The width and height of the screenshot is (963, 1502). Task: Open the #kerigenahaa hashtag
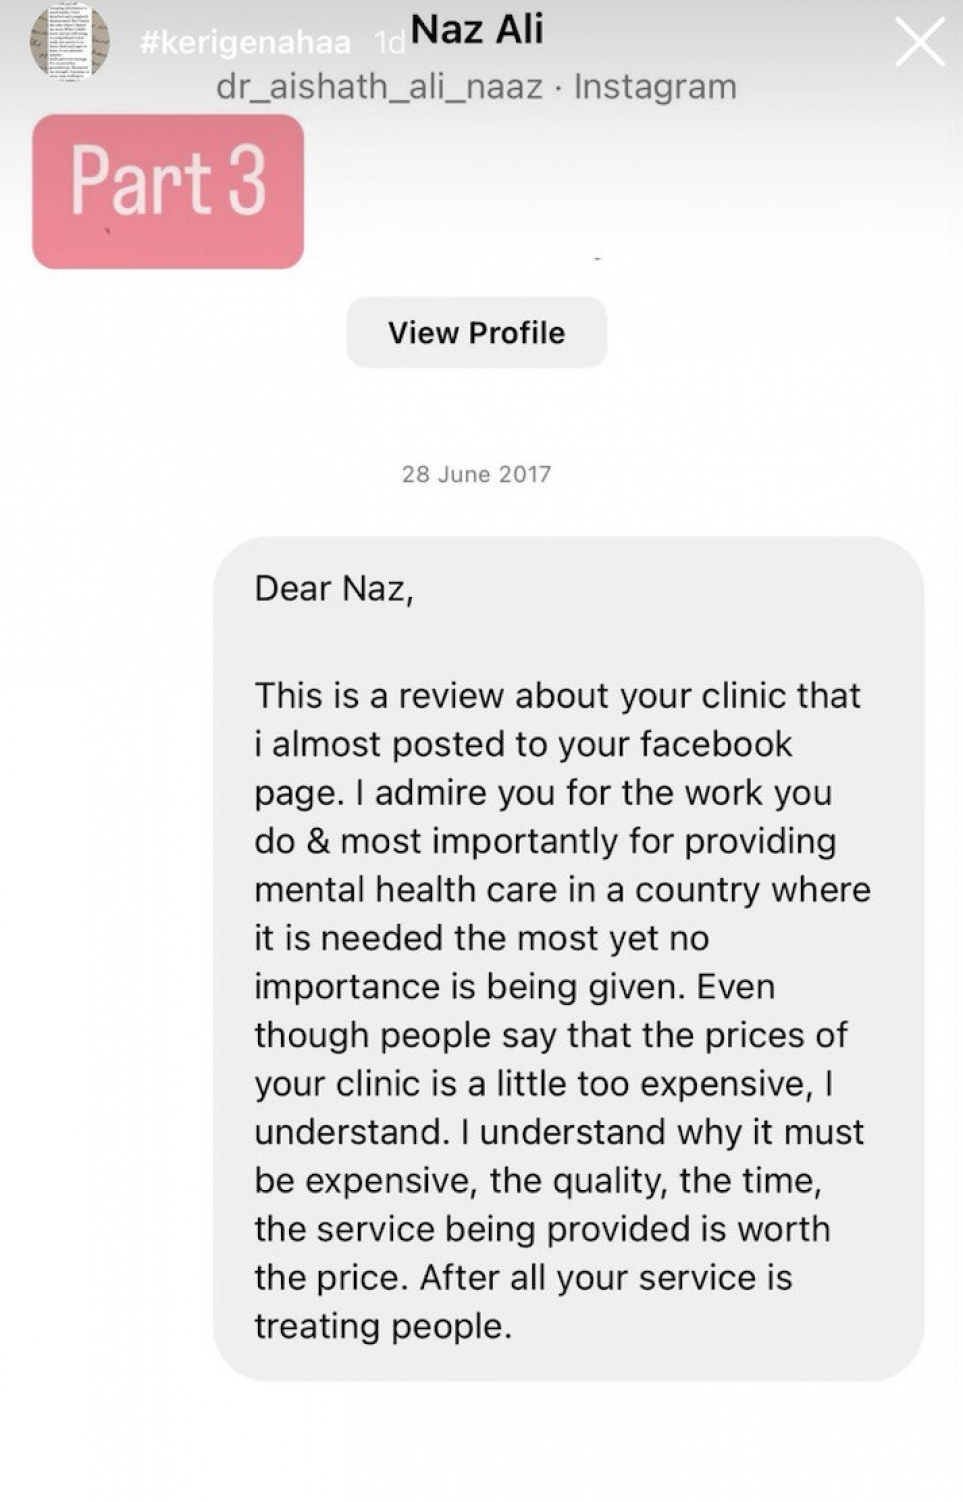coord(245,43)
